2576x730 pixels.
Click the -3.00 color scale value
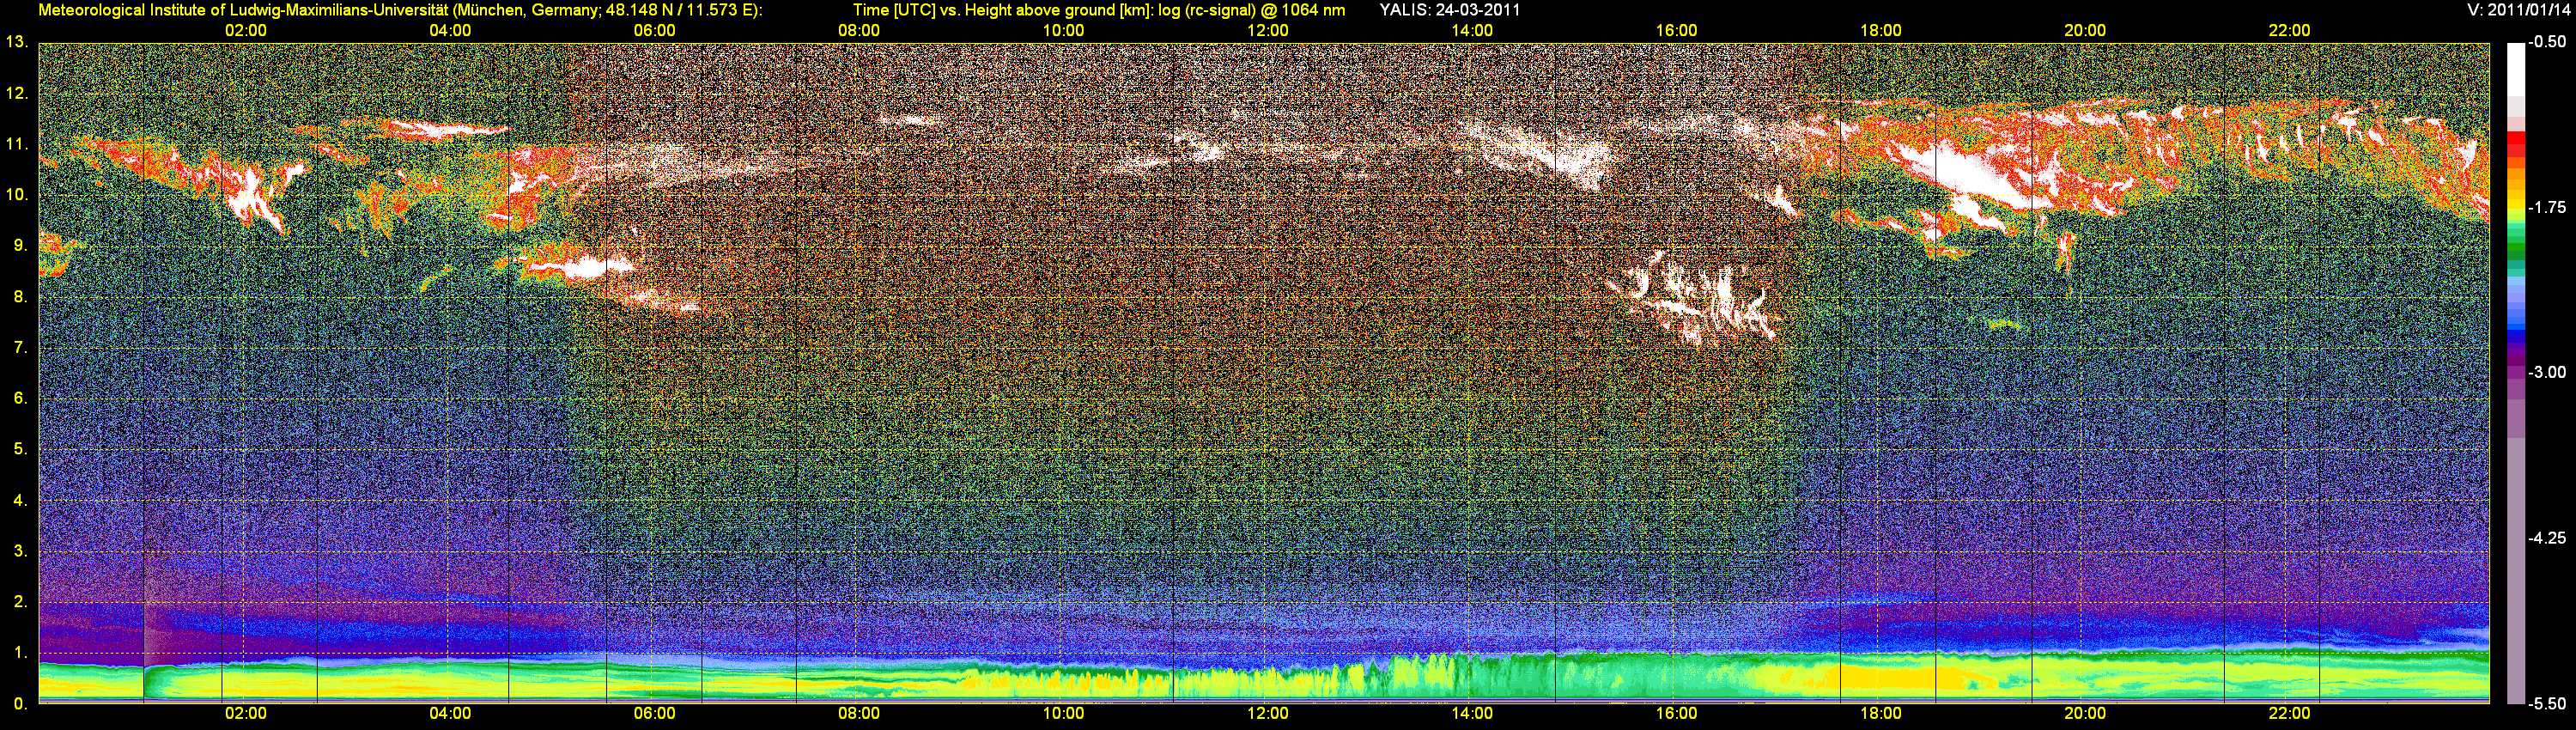coord(2546,372)
